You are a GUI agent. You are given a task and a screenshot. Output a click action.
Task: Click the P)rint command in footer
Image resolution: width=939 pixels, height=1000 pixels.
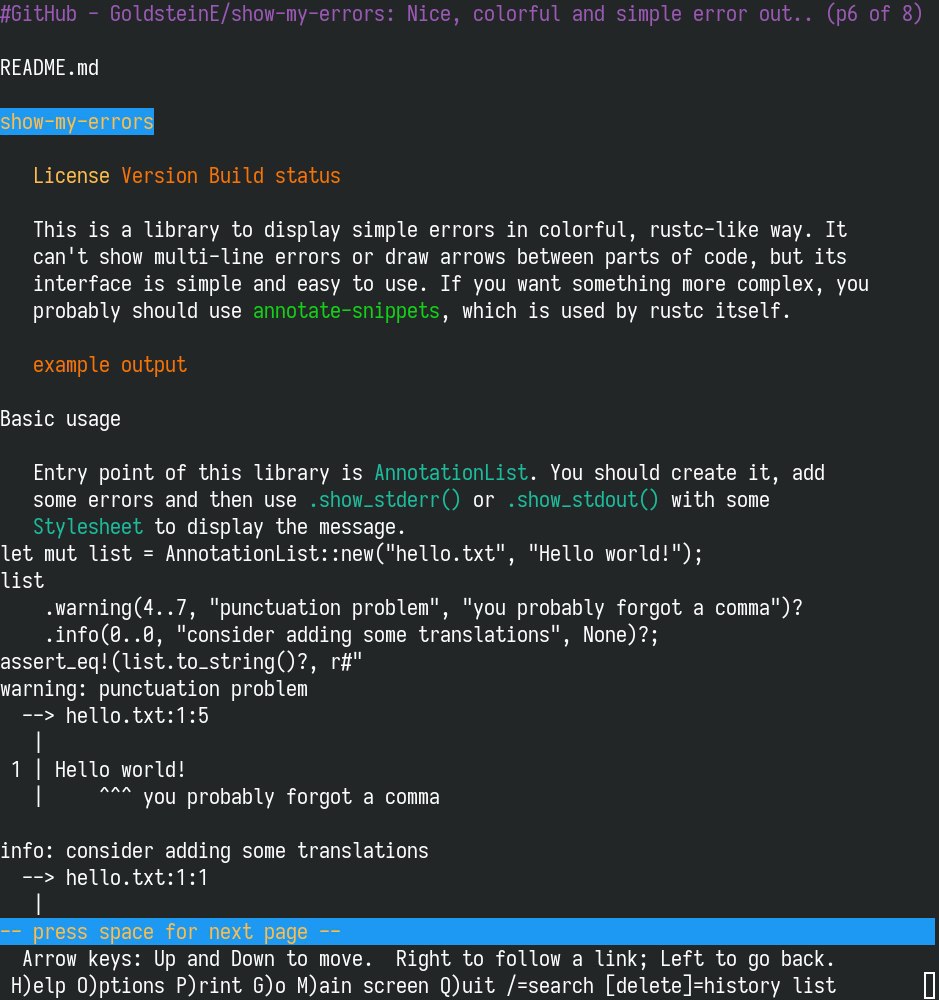click(x=209, y=986)
